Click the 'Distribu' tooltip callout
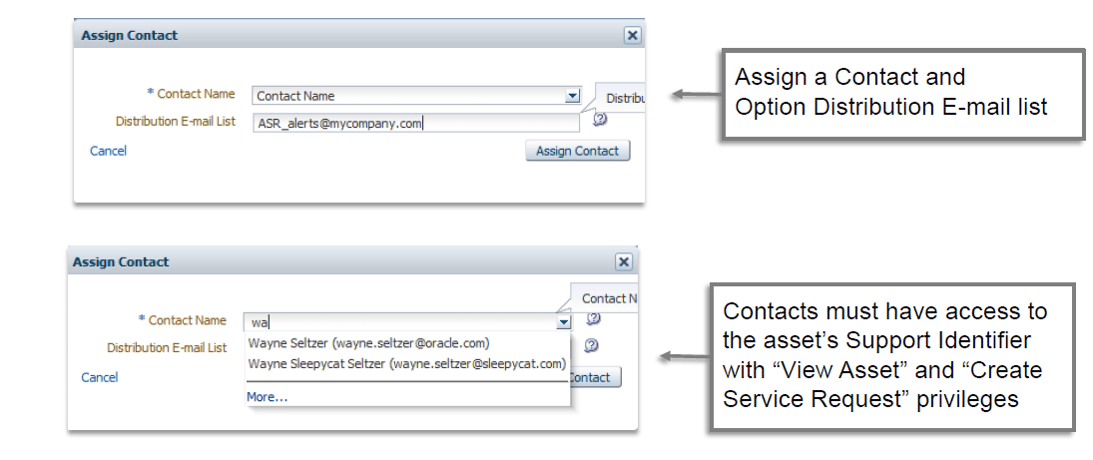The image size is (1093, 460). [x=625, y=98]
